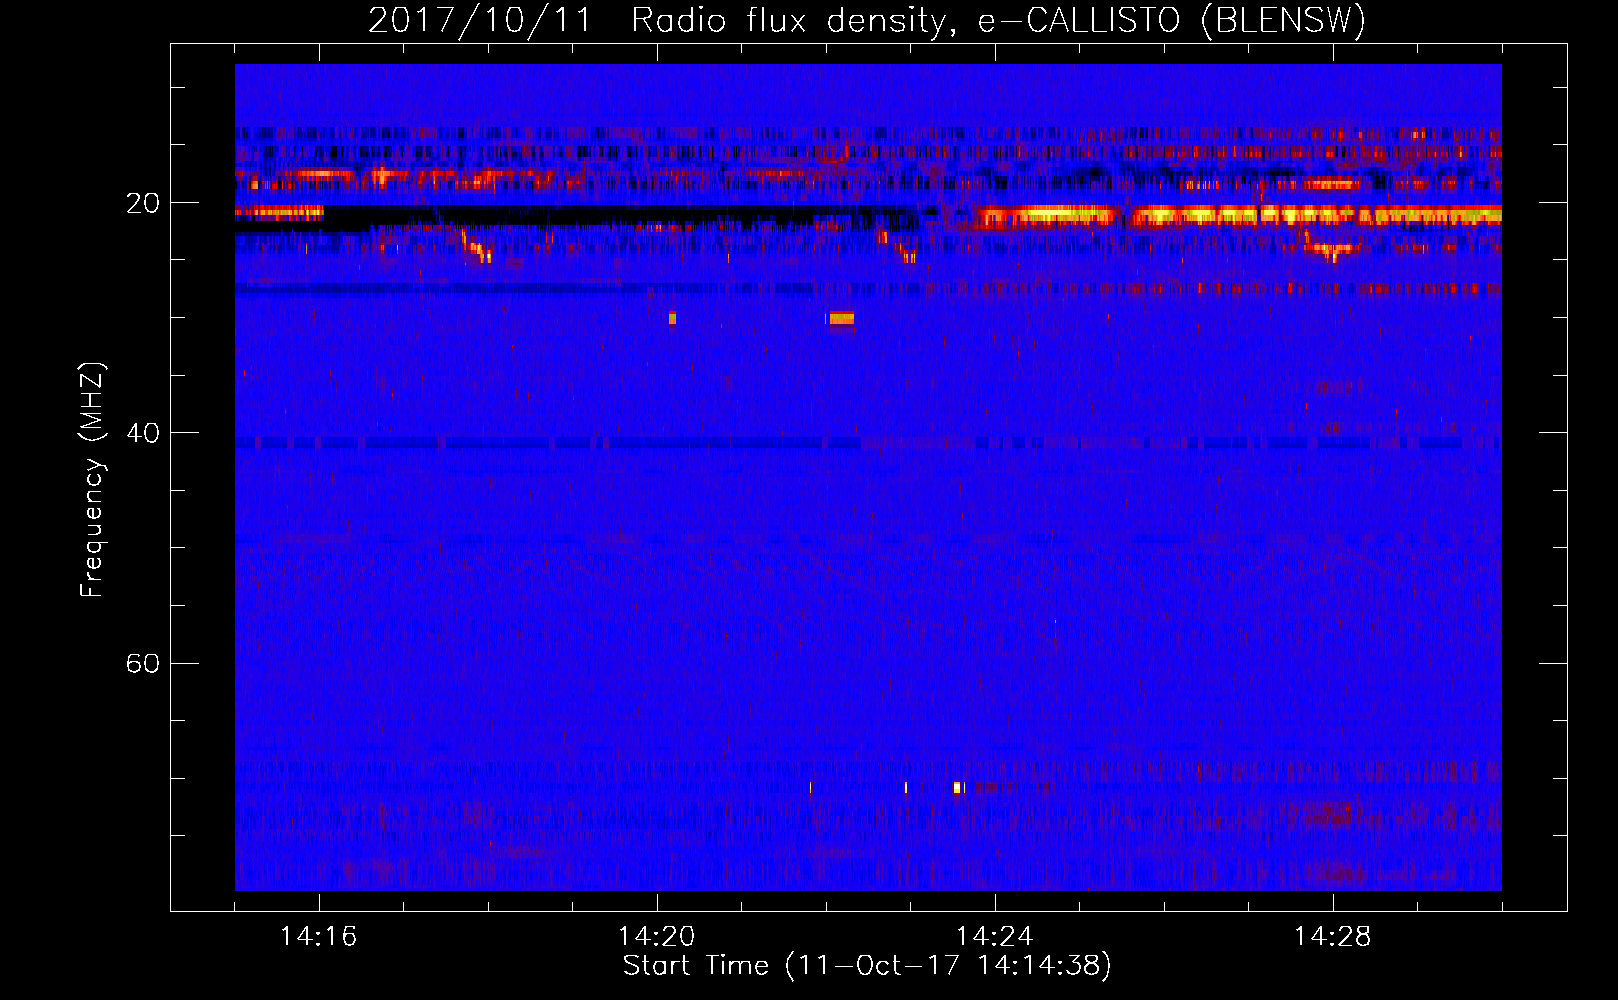The image size is (1618, 1000).
Task: Click the 14:28 time tick label
Action: (x=1332, y=936)
